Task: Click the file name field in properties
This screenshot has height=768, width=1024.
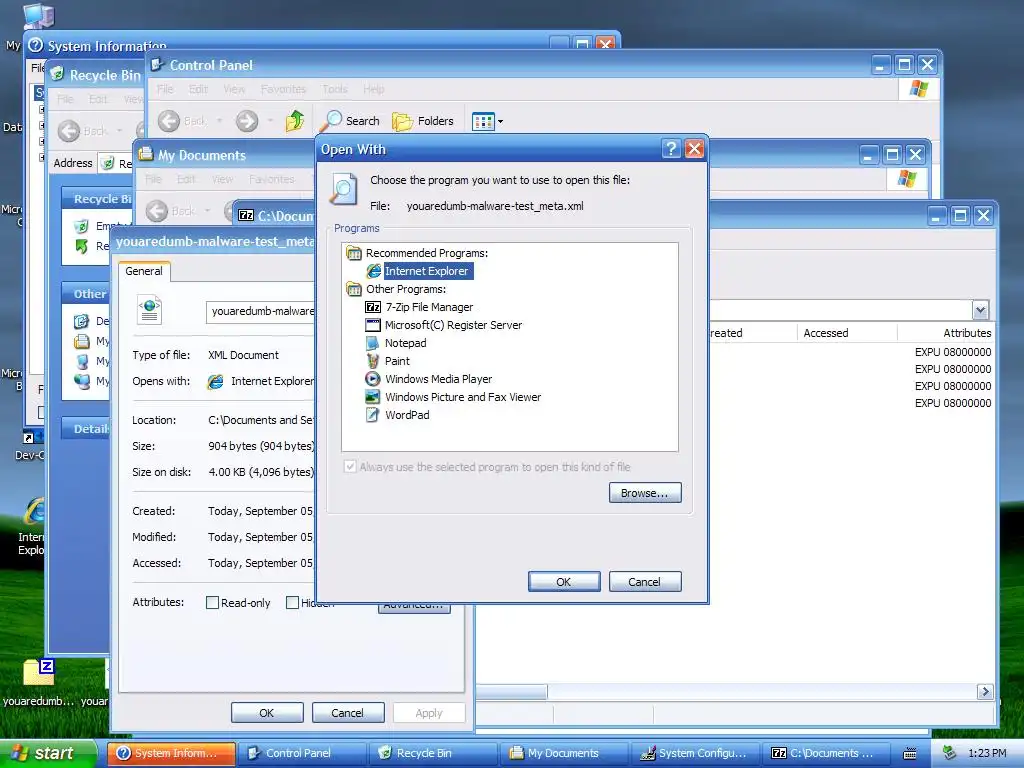Action: pyautogui.click(x=261, y=312)
